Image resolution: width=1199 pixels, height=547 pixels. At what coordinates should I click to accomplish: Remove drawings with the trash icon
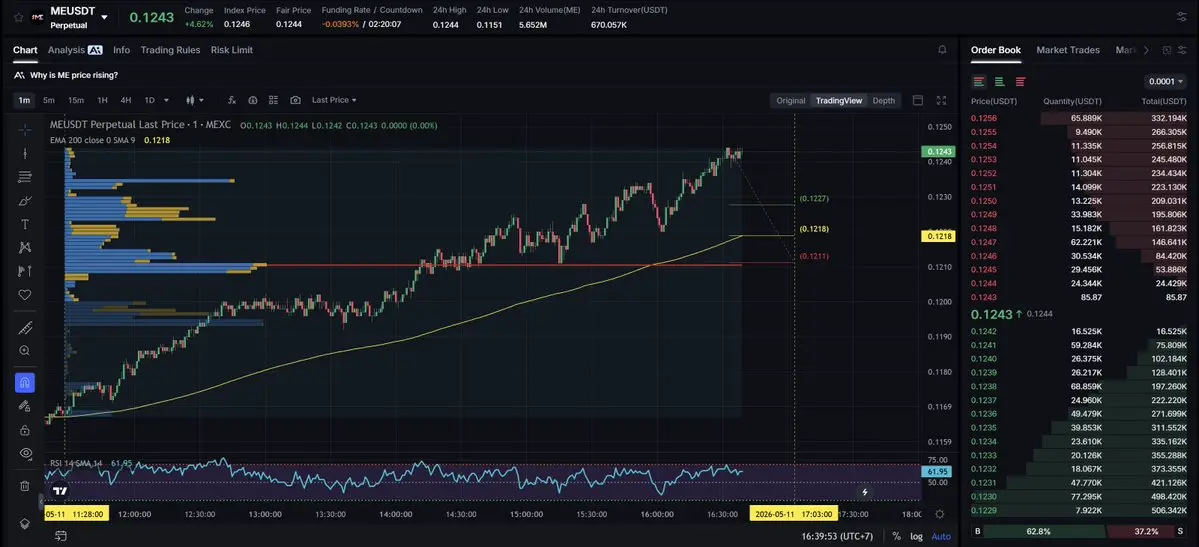[24, 486]
